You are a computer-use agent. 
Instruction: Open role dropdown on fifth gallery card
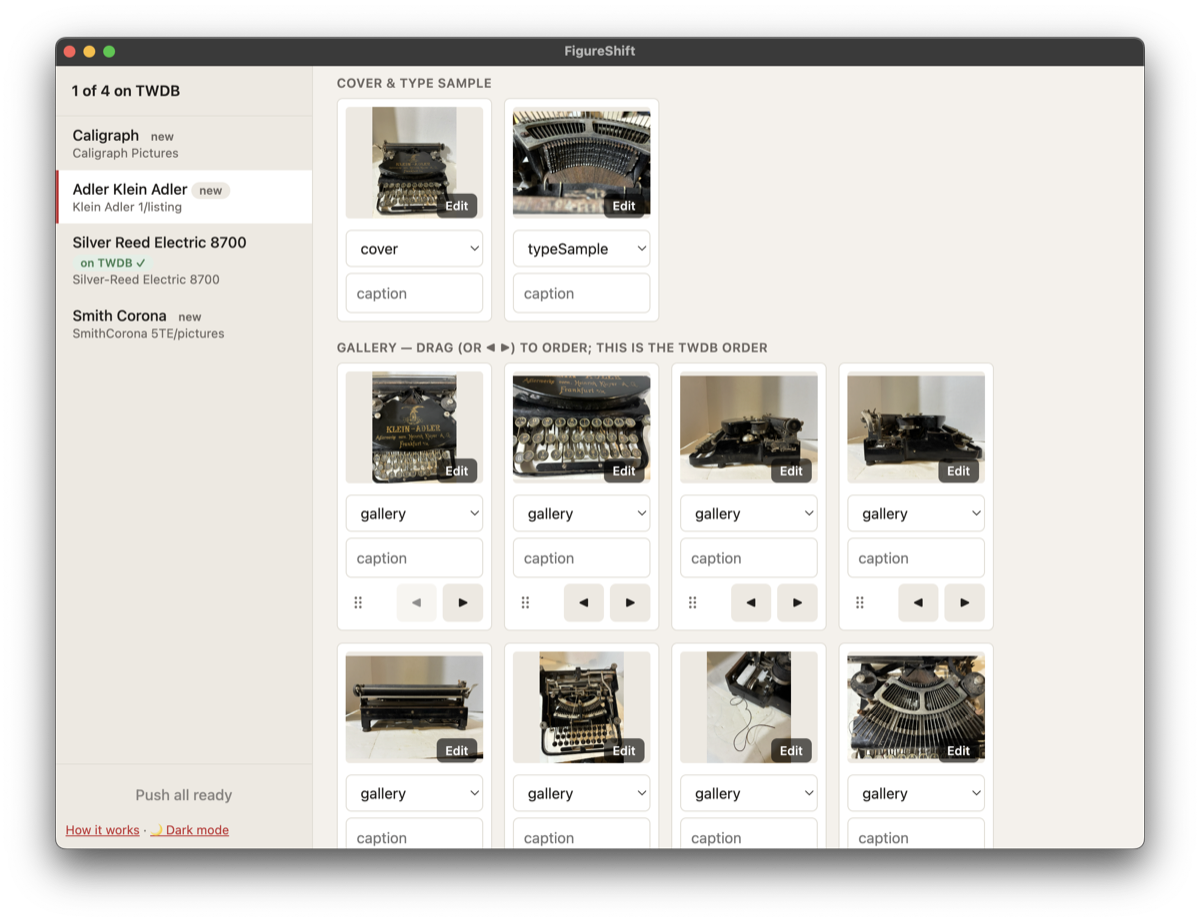click(414, 794)
